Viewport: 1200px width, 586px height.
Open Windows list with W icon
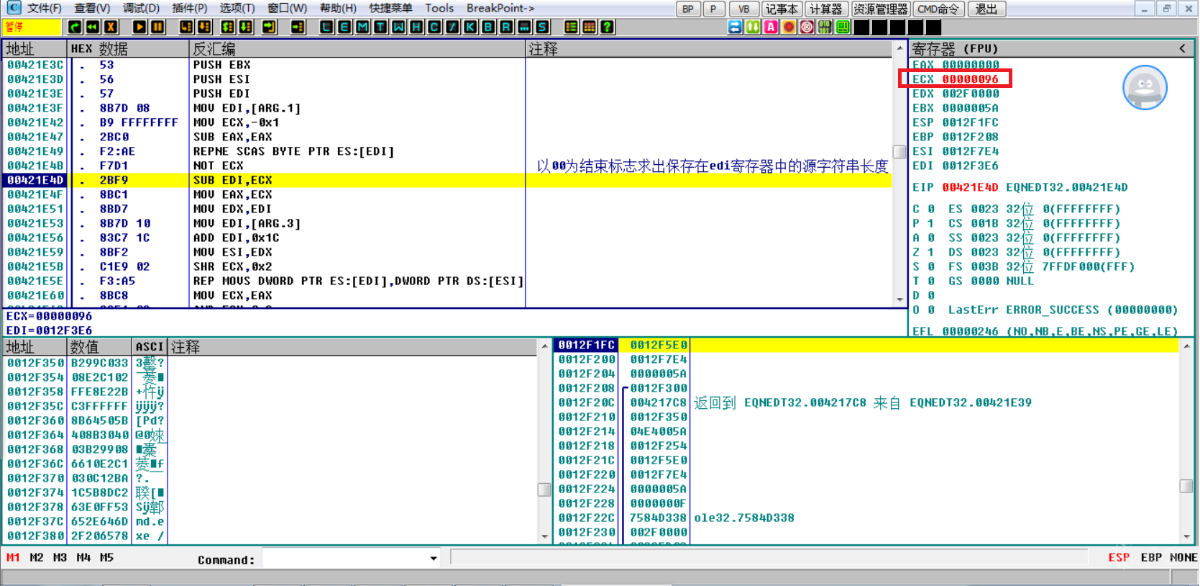pyautogui.click(x=398, y=26)
